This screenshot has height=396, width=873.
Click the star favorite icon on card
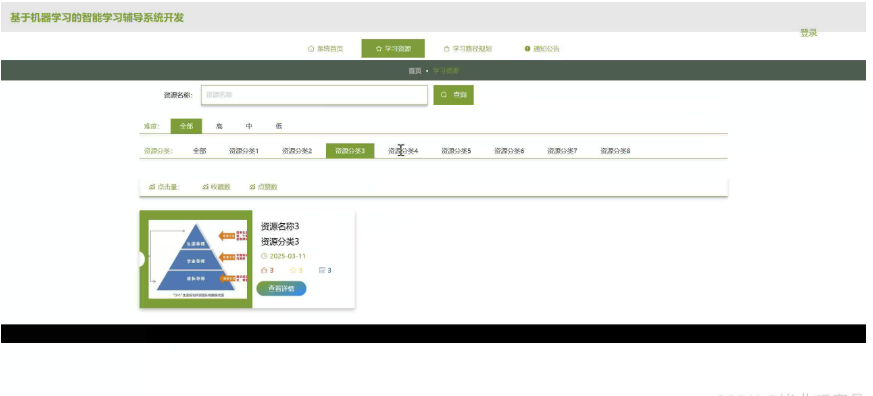[293, 271]
